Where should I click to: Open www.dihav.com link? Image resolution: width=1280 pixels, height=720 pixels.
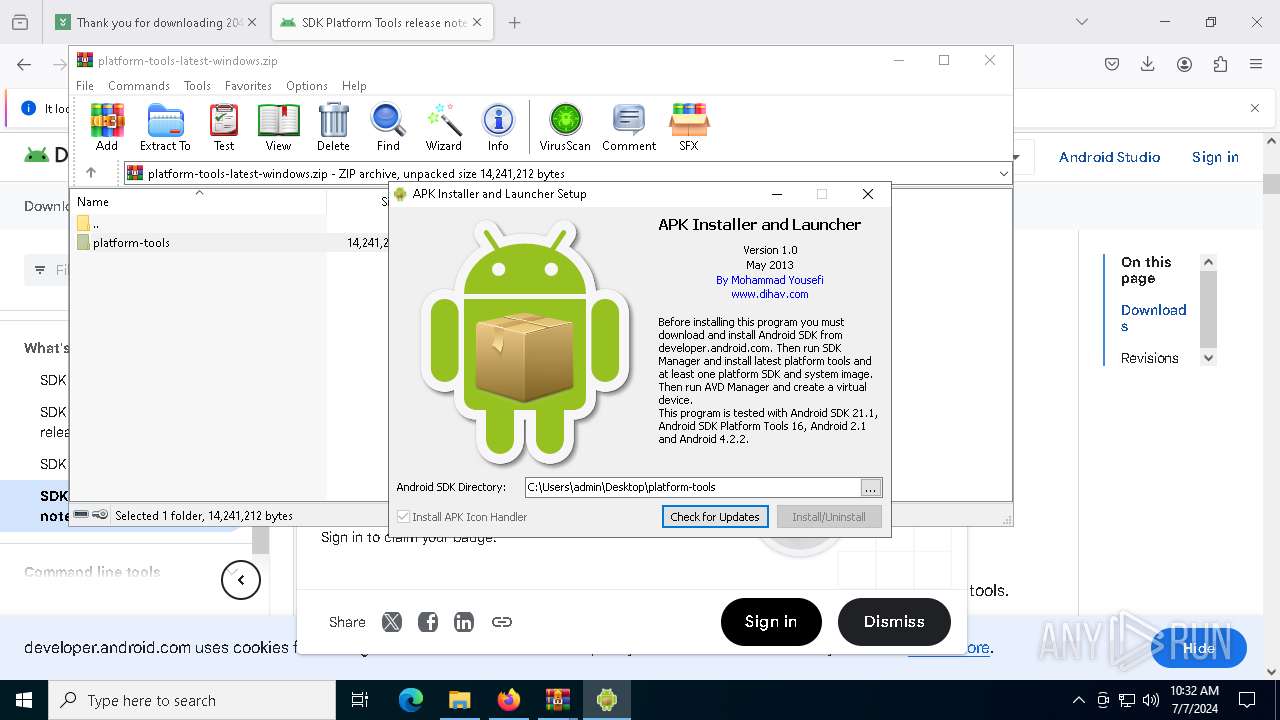coord(769,294)
